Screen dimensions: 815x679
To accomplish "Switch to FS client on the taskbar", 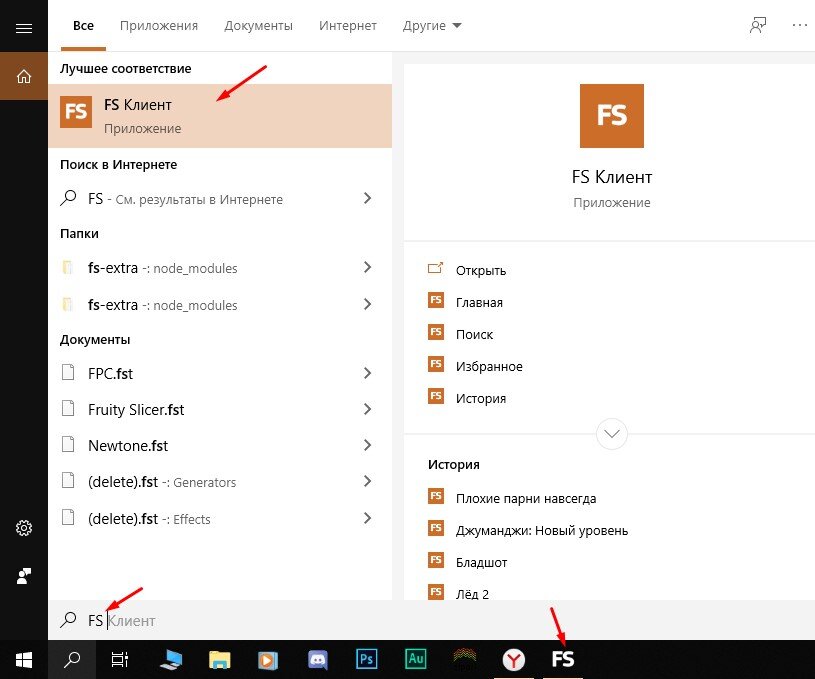I will tap(563, 659).
